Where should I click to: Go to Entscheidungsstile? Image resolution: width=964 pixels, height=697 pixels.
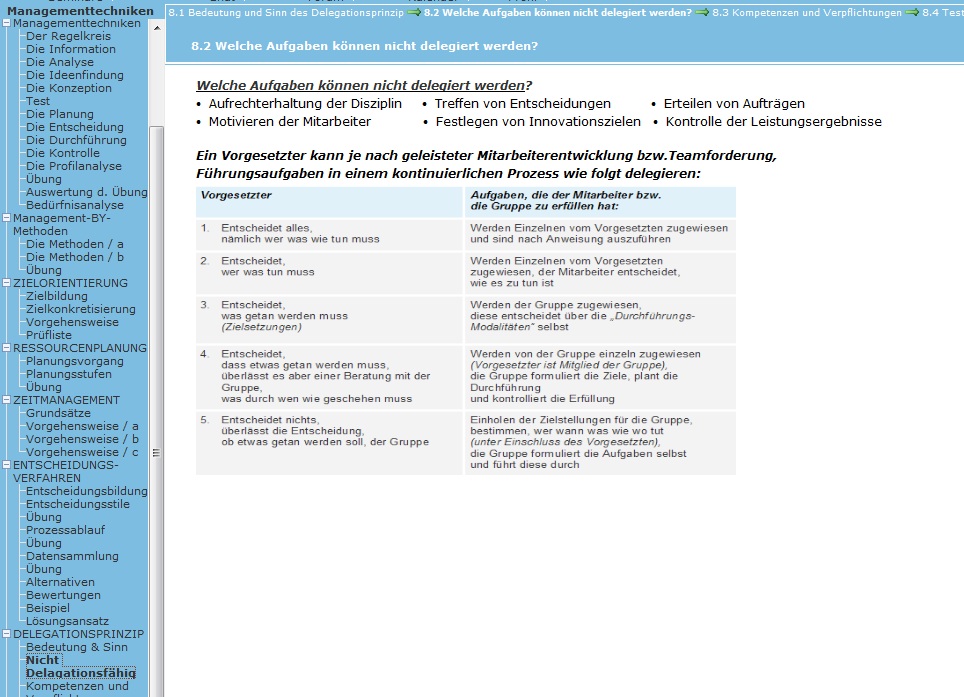(77, 504)
